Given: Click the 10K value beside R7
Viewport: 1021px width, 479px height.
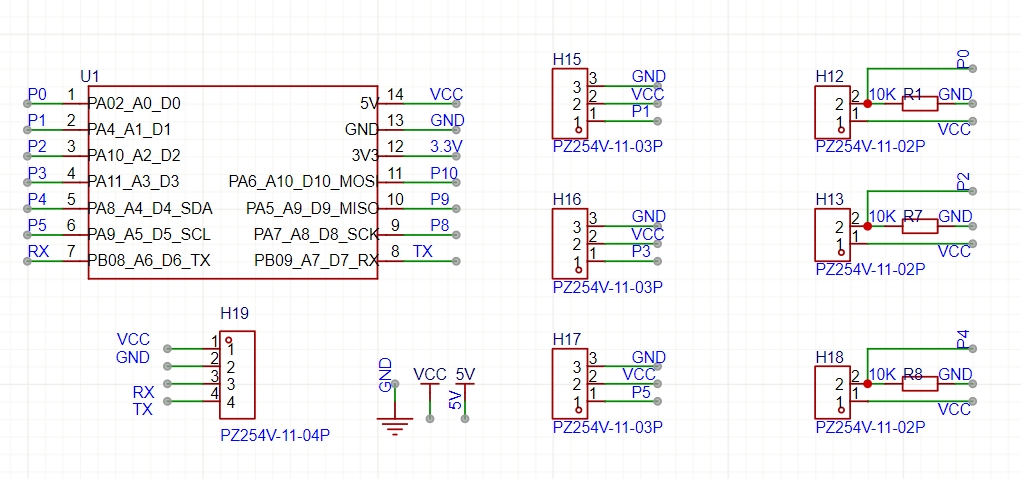Looking at the screenshot, I should [x=883, y=217].
